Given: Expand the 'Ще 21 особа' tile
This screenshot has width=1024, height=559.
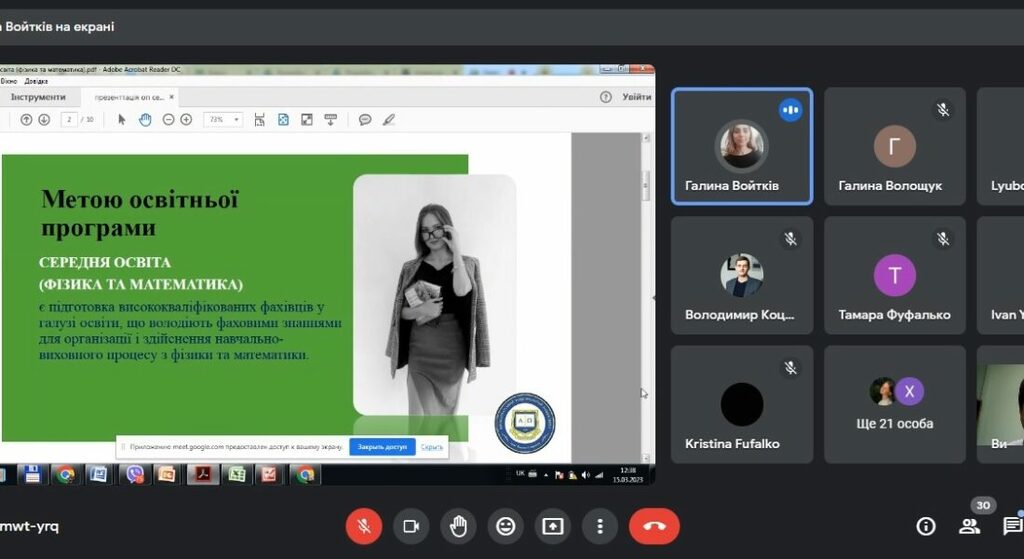Looking at the screenshot, I should tap(895, 404).
